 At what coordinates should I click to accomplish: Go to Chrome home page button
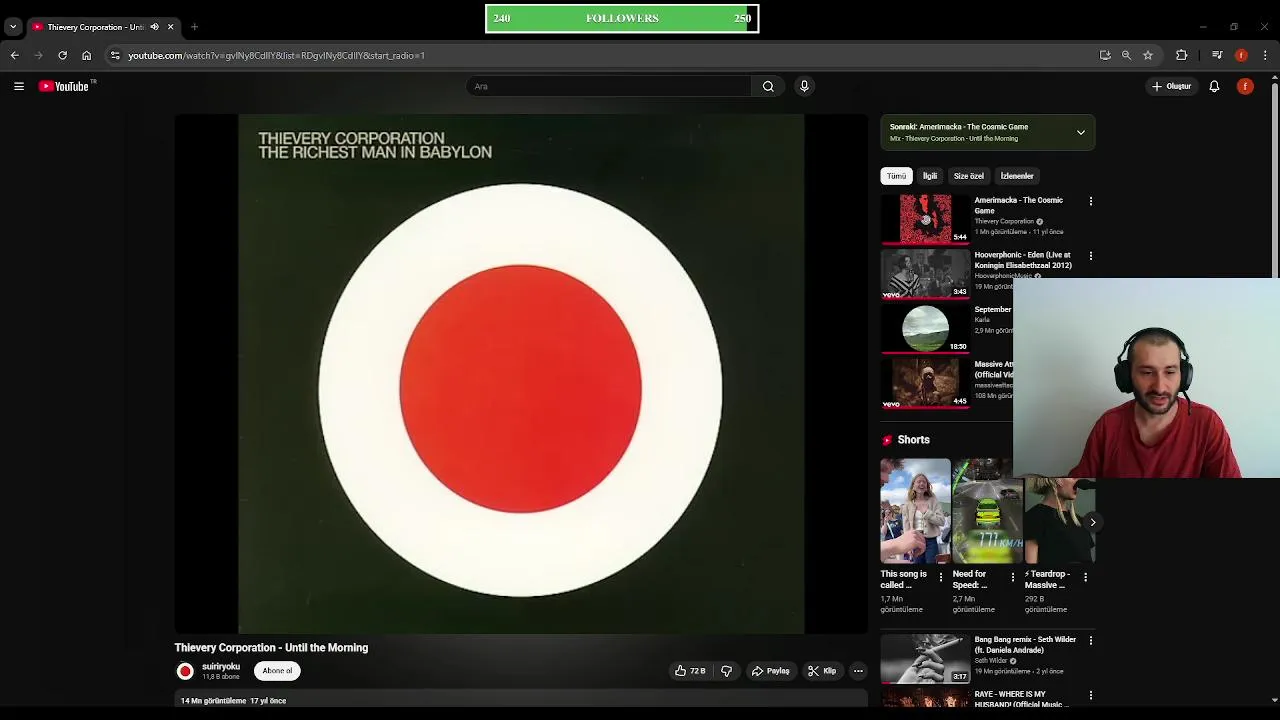point(87,55)
